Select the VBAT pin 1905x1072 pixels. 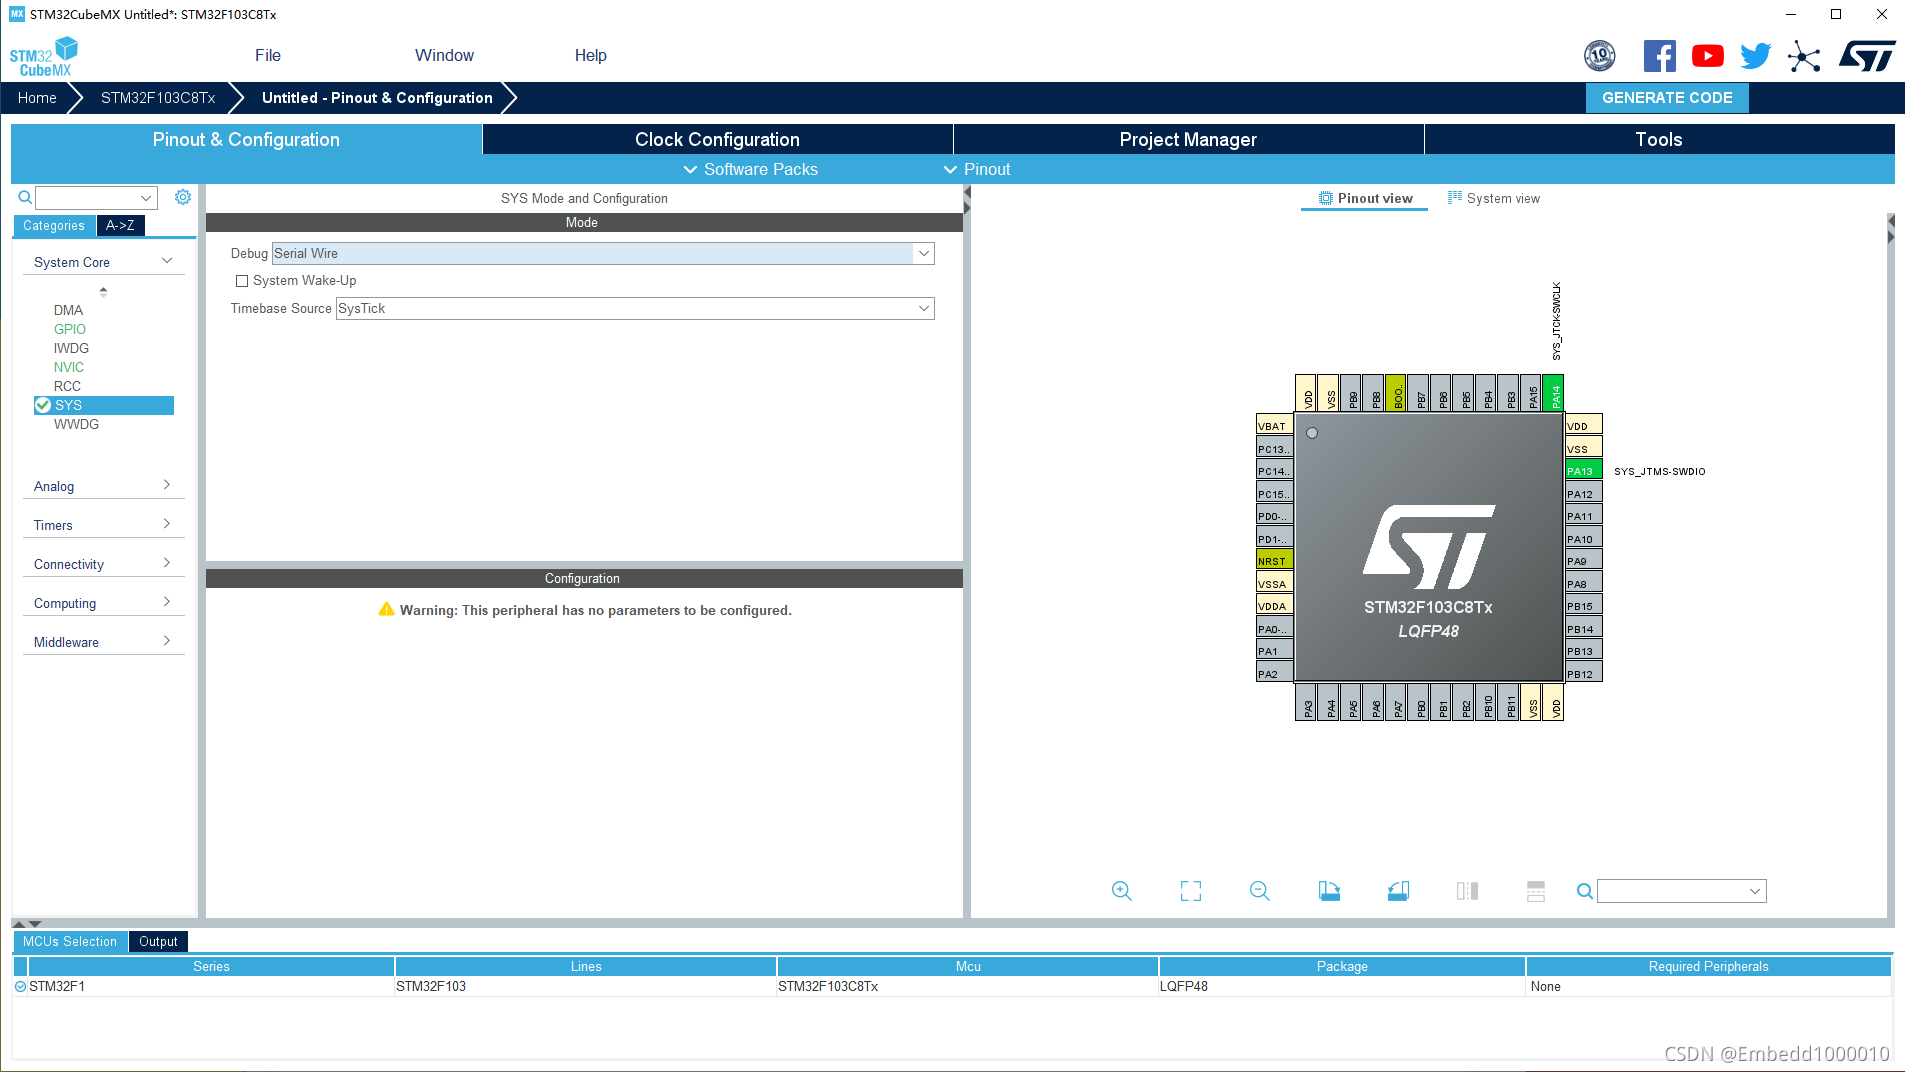coord(1275,425)
